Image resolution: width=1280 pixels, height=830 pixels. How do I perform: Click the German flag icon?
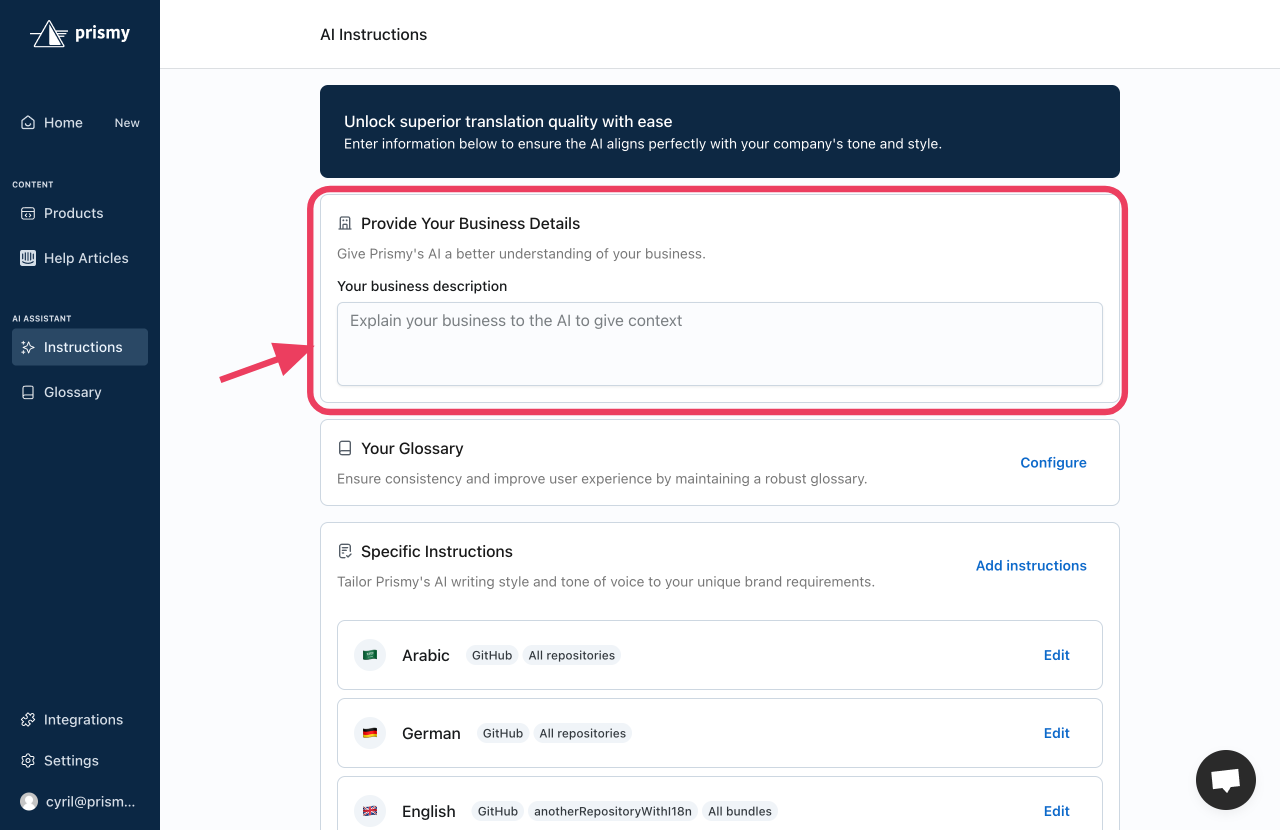(370, 733)
